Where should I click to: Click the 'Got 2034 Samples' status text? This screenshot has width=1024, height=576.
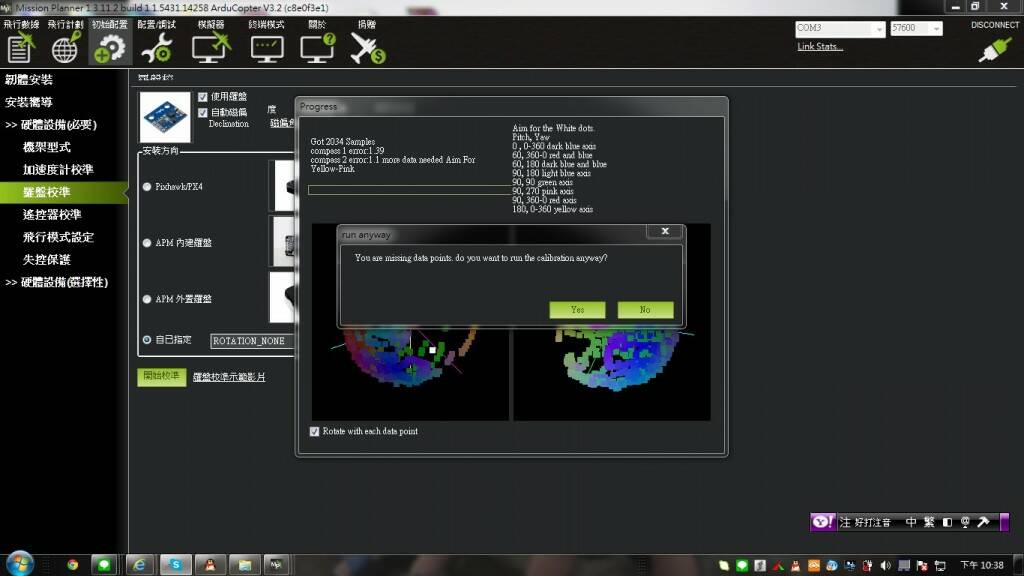342,142
